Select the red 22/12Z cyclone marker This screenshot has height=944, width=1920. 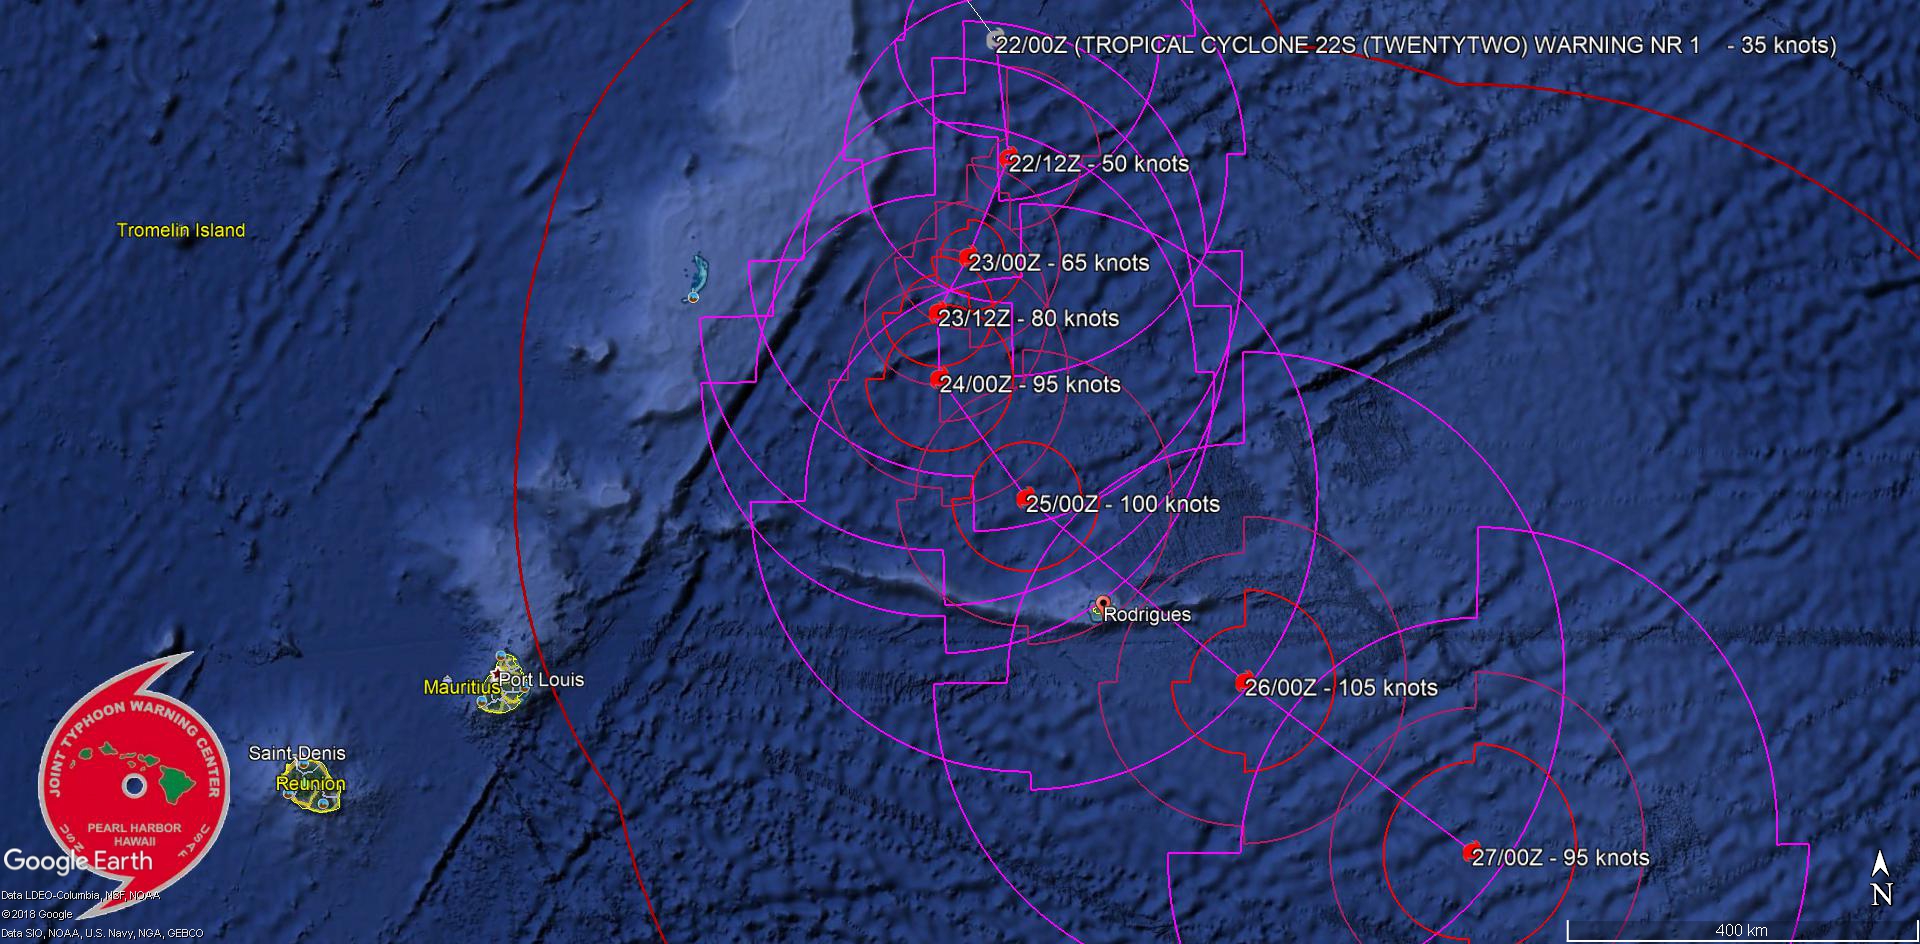(x=1008, y=158)
